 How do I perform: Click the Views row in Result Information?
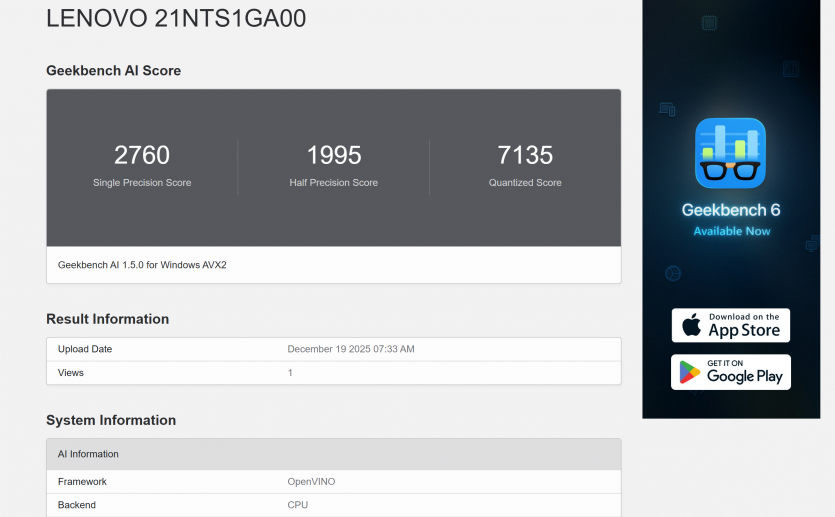coord(333,373)
